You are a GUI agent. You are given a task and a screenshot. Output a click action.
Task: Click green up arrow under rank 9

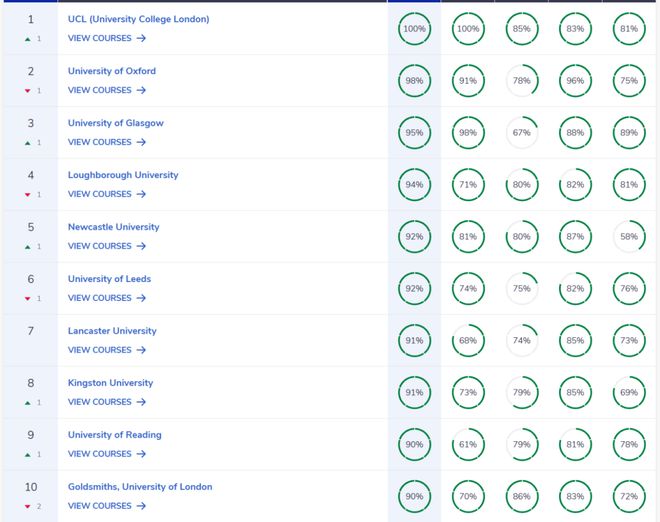[x=28, y=455]
